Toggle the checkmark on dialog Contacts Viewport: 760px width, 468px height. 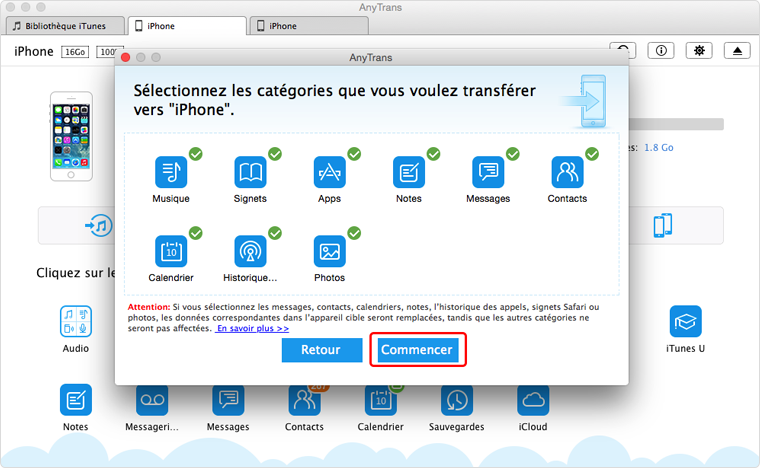pos(592,154)
